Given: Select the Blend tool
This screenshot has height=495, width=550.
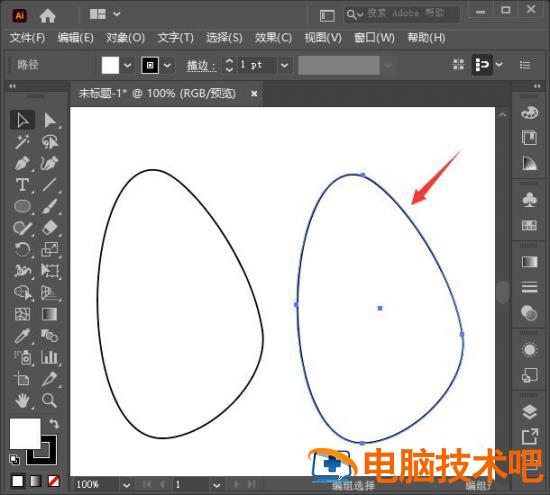Looking at the screenshot, I should pyautogui.click(x=50, y=336).
